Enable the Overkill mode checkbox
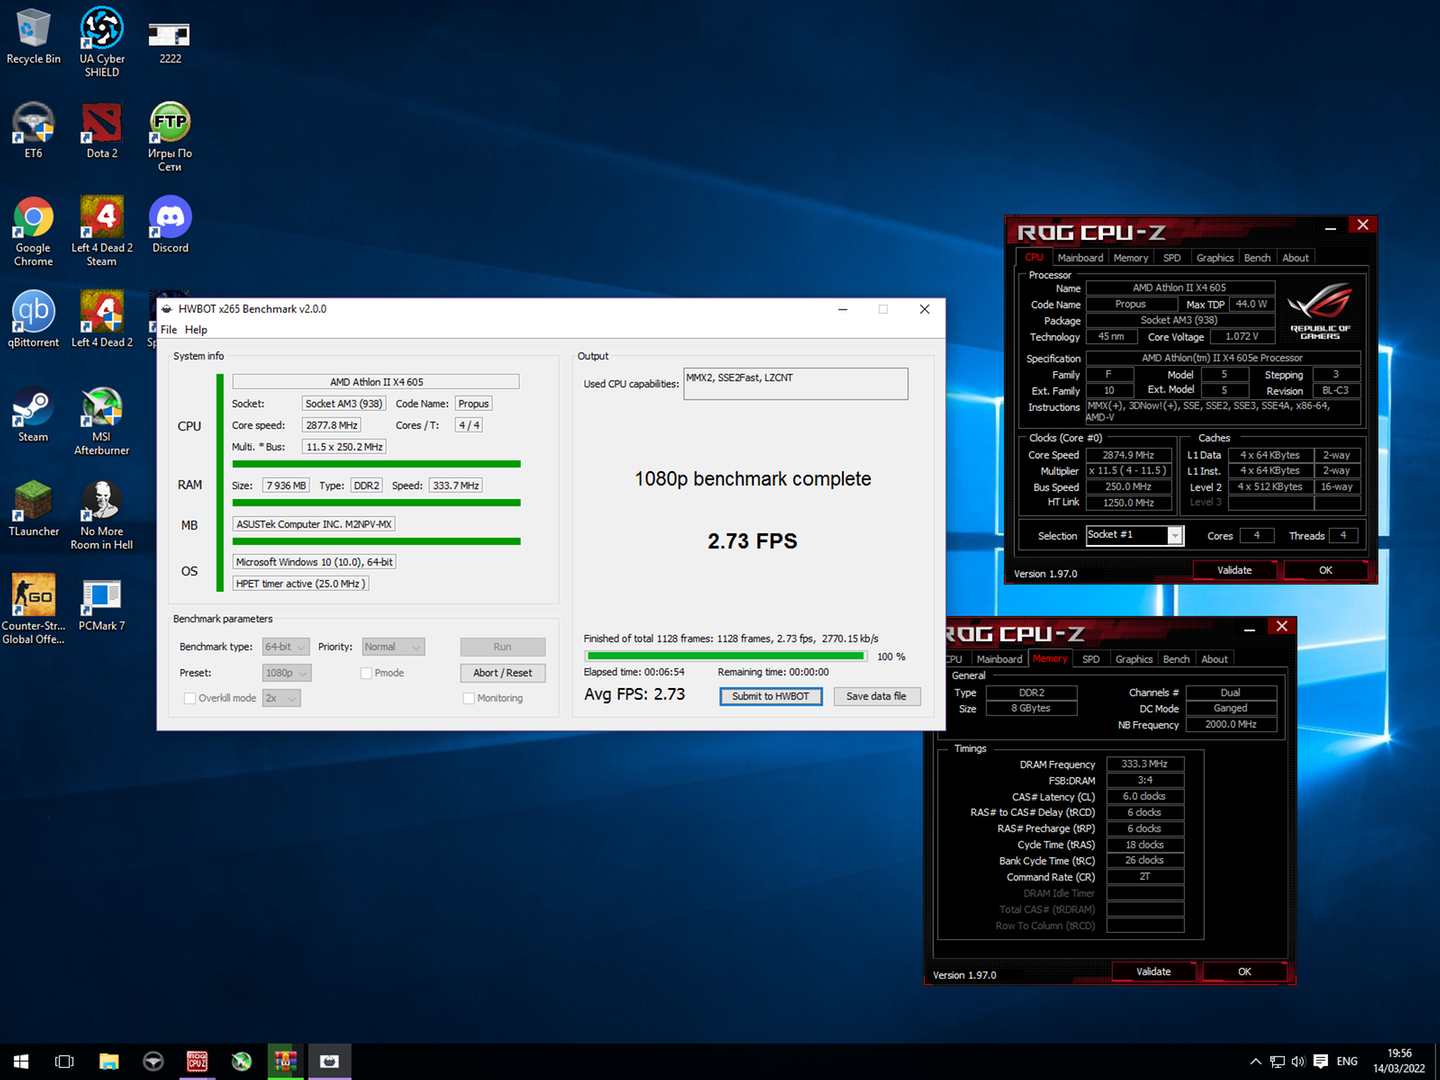The width and height of the screenshot is (1440, 1080). (189, 698)
